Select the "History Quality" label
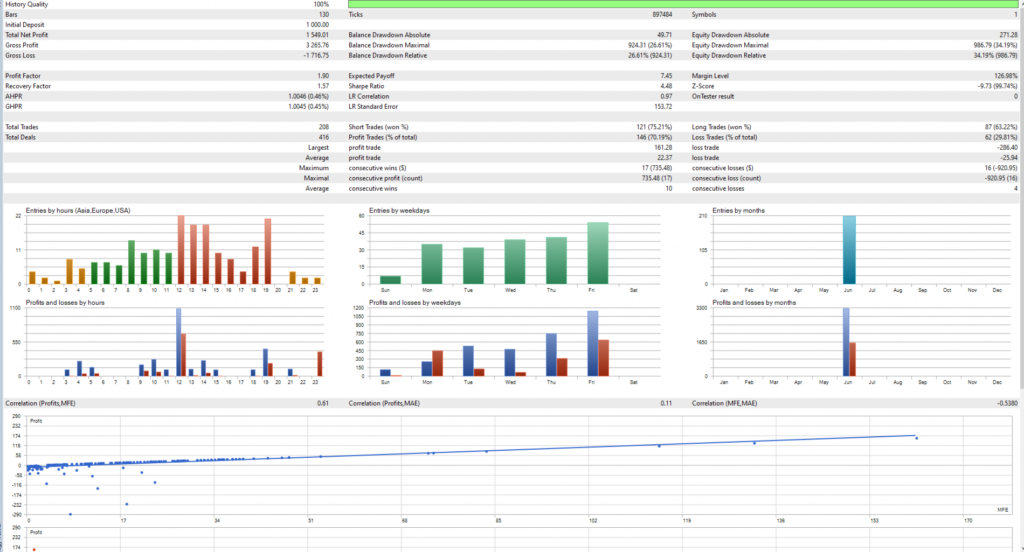Image resolution: width=1024 pixels, height=552 pixels. (27, 4)
